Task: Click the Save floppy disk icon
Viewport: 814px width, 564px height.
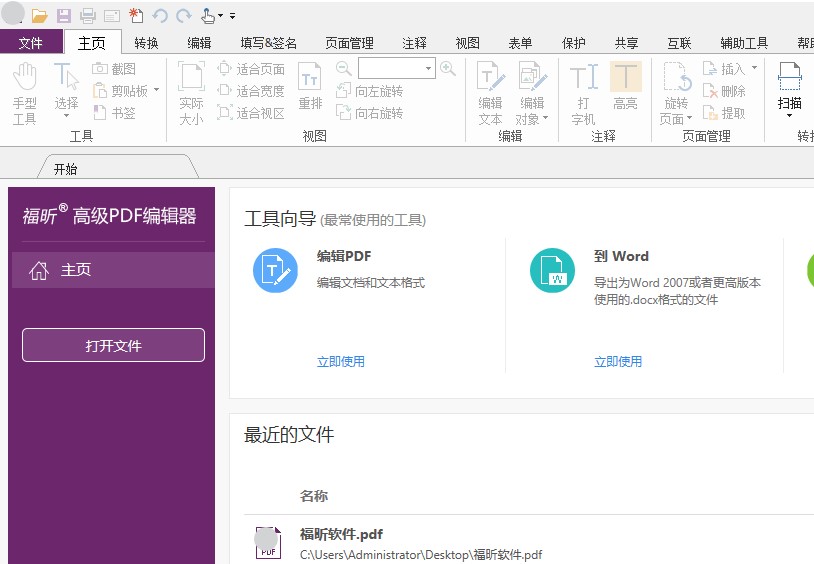Action: 64,16
